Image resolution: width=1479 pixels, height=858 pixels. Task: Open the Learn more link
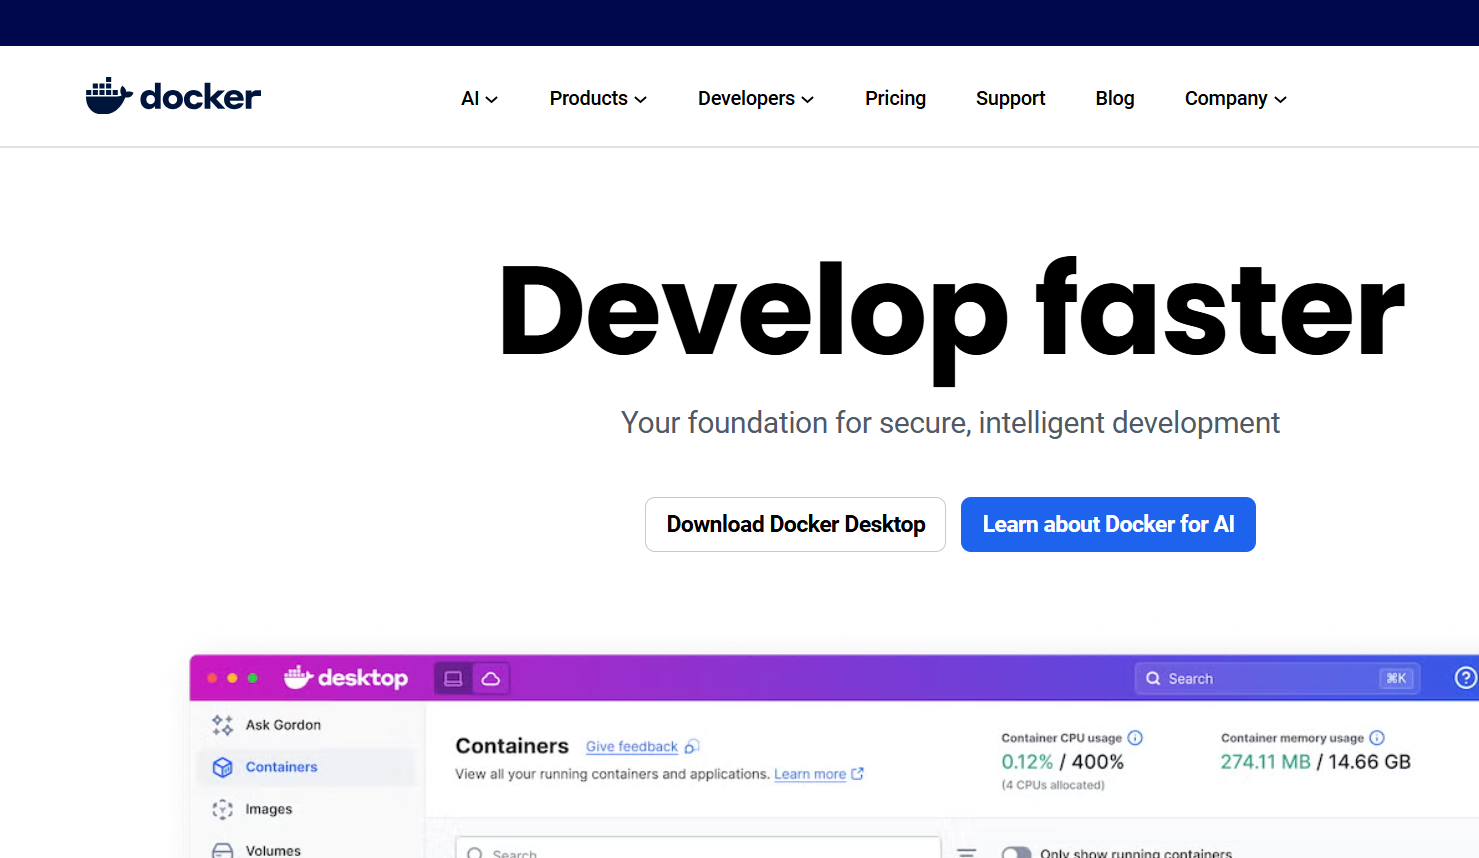[810, 774]
